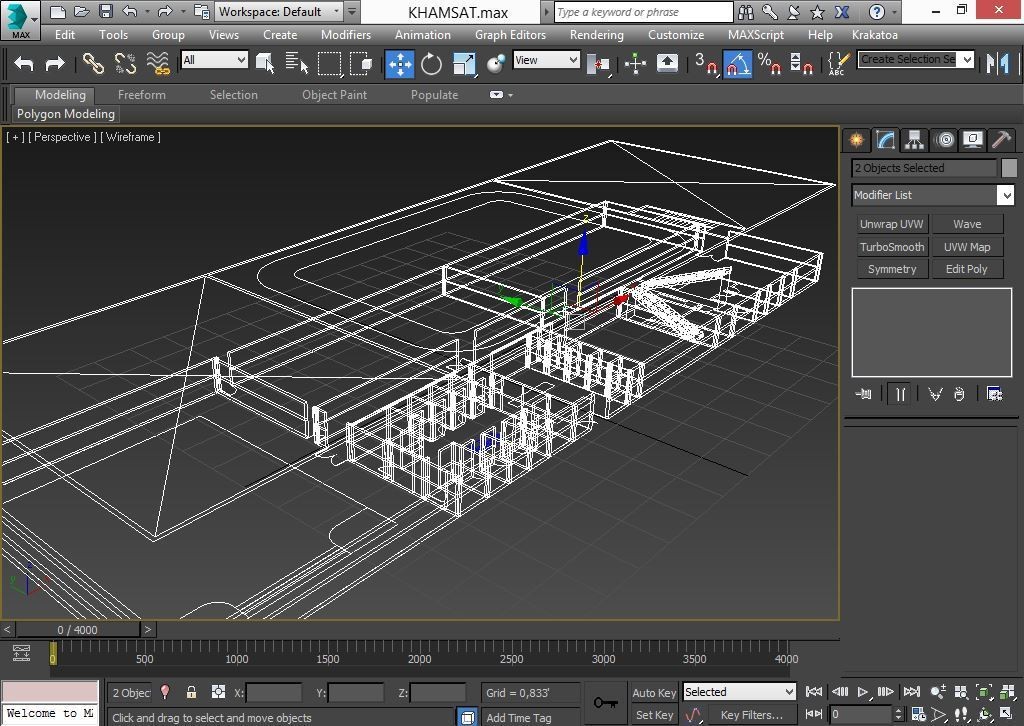Screen dimensions: 1024x726
Task: Toggle Auto Key animation mode
Action: tap(654, 692)
